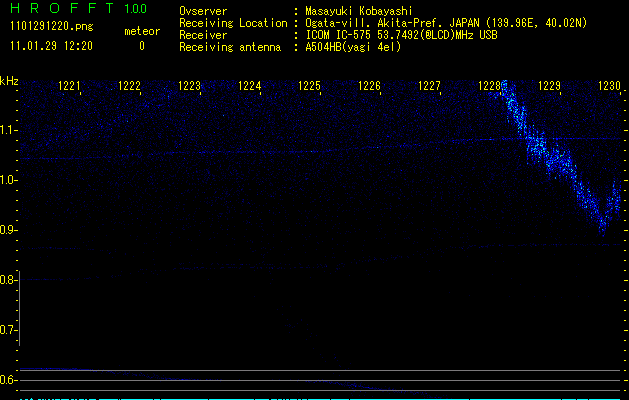Viewport: 629px width, 400px height.
Task: Click the 1230 time marker
Action: click(609, 85)
